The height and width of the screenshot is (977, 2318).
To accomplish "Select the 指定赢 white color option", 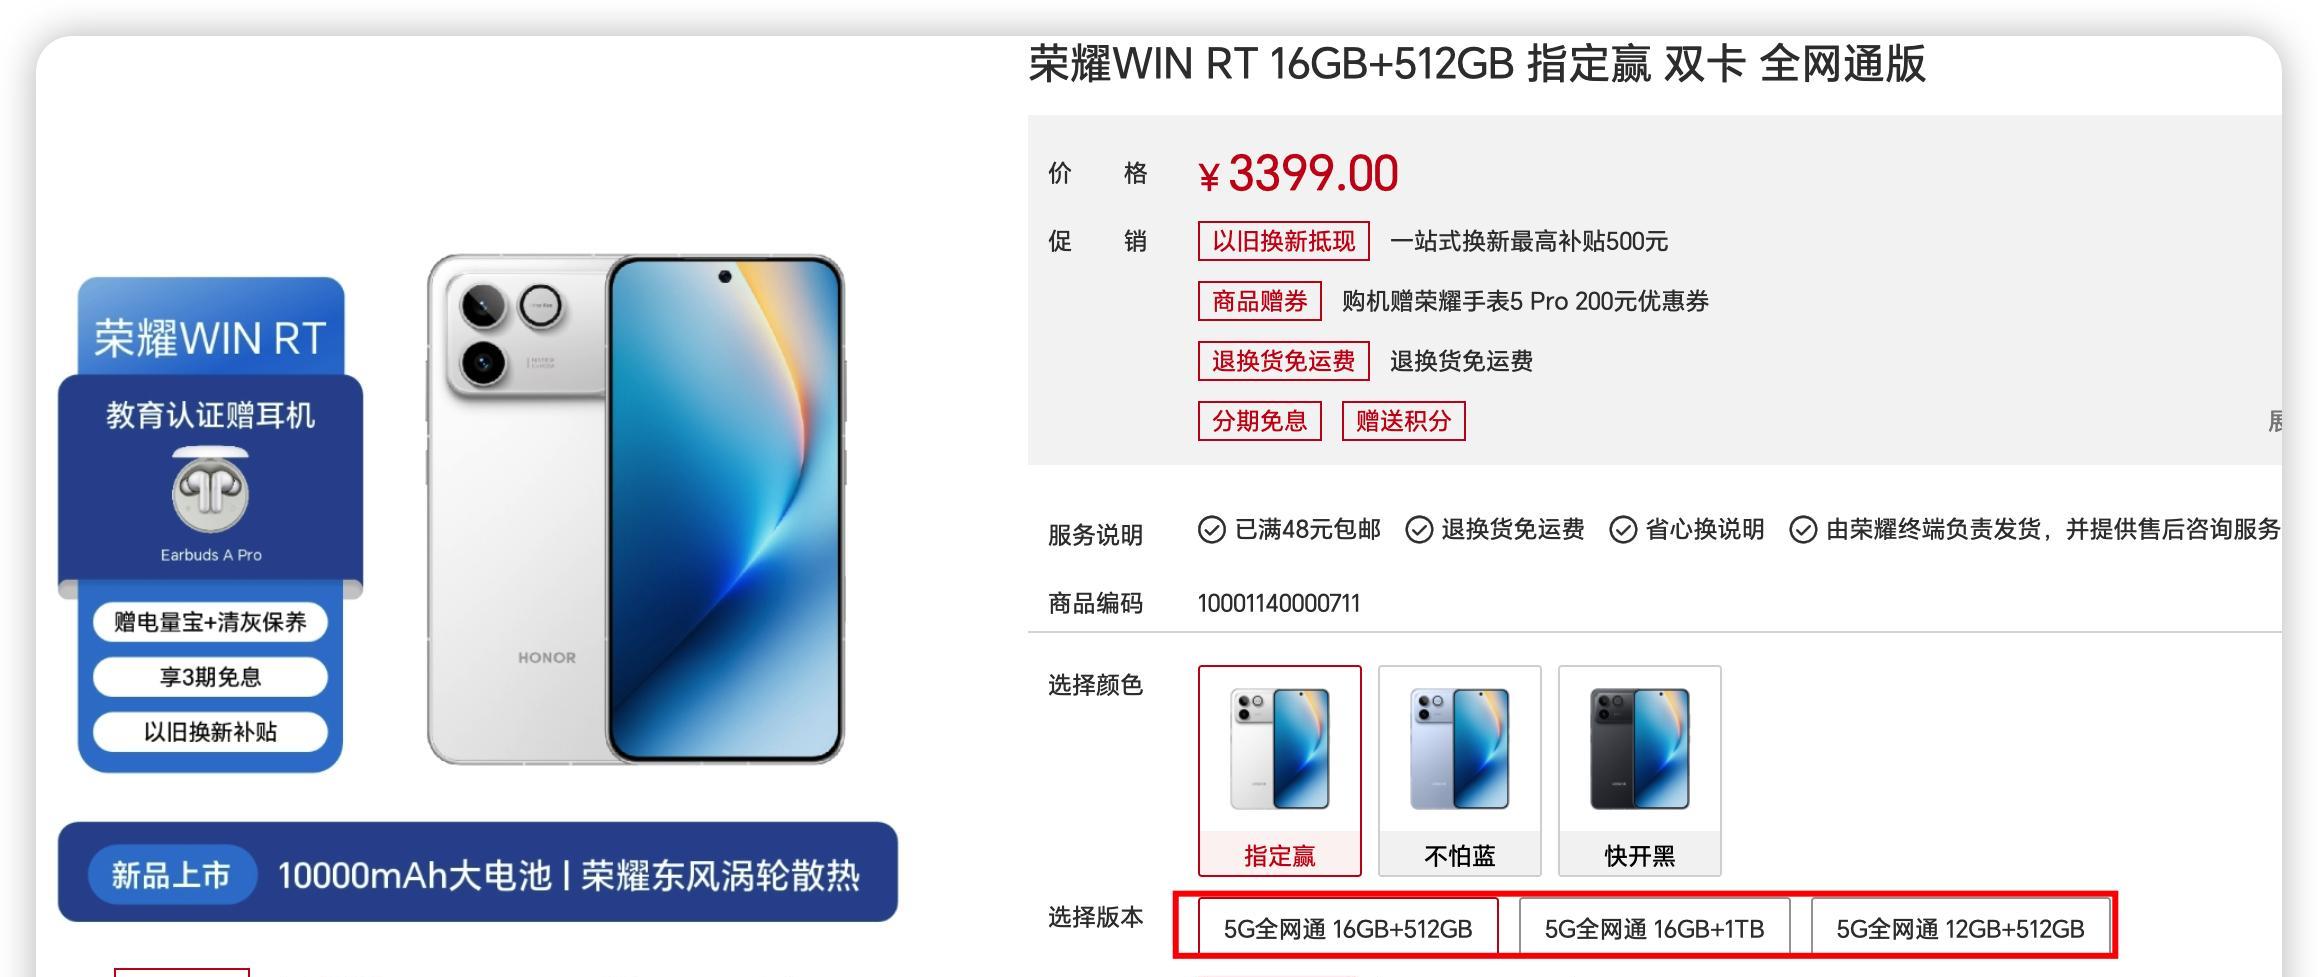I will (1280, 771).
